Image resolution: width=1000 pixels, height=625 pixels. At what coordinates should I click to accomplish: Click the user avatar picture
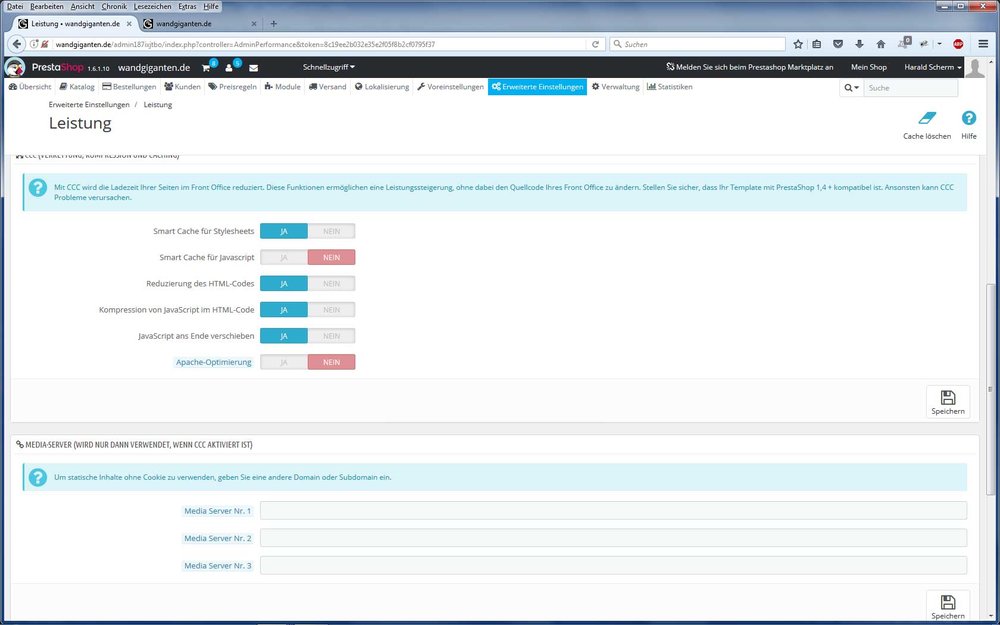click(975, 67)
